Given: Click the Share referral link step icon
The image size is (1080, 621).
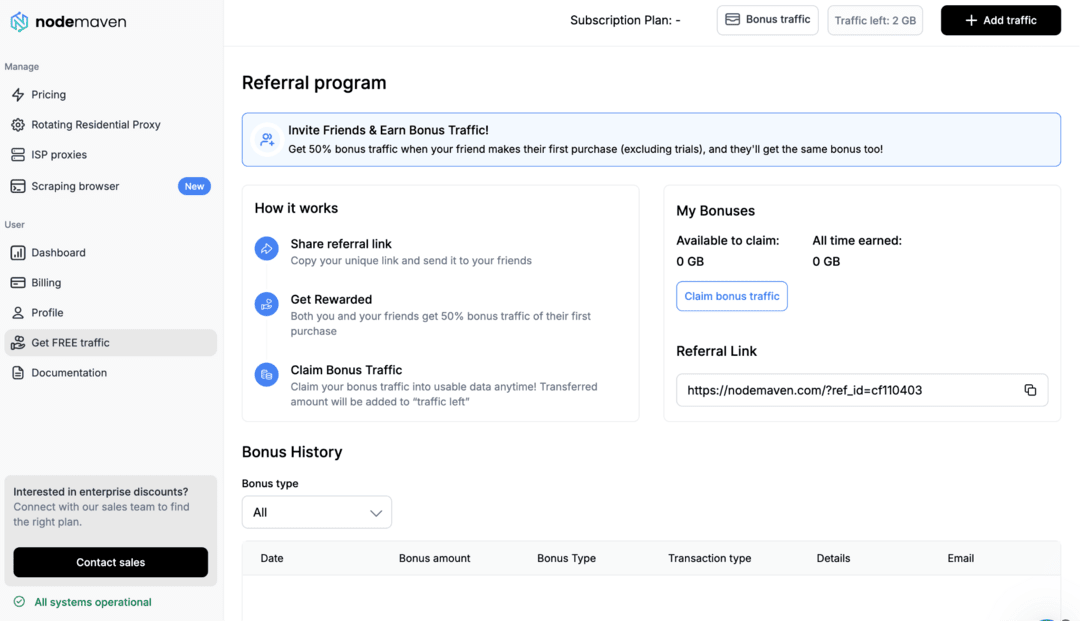Looking at the screenshot, I should click(267, 249).
